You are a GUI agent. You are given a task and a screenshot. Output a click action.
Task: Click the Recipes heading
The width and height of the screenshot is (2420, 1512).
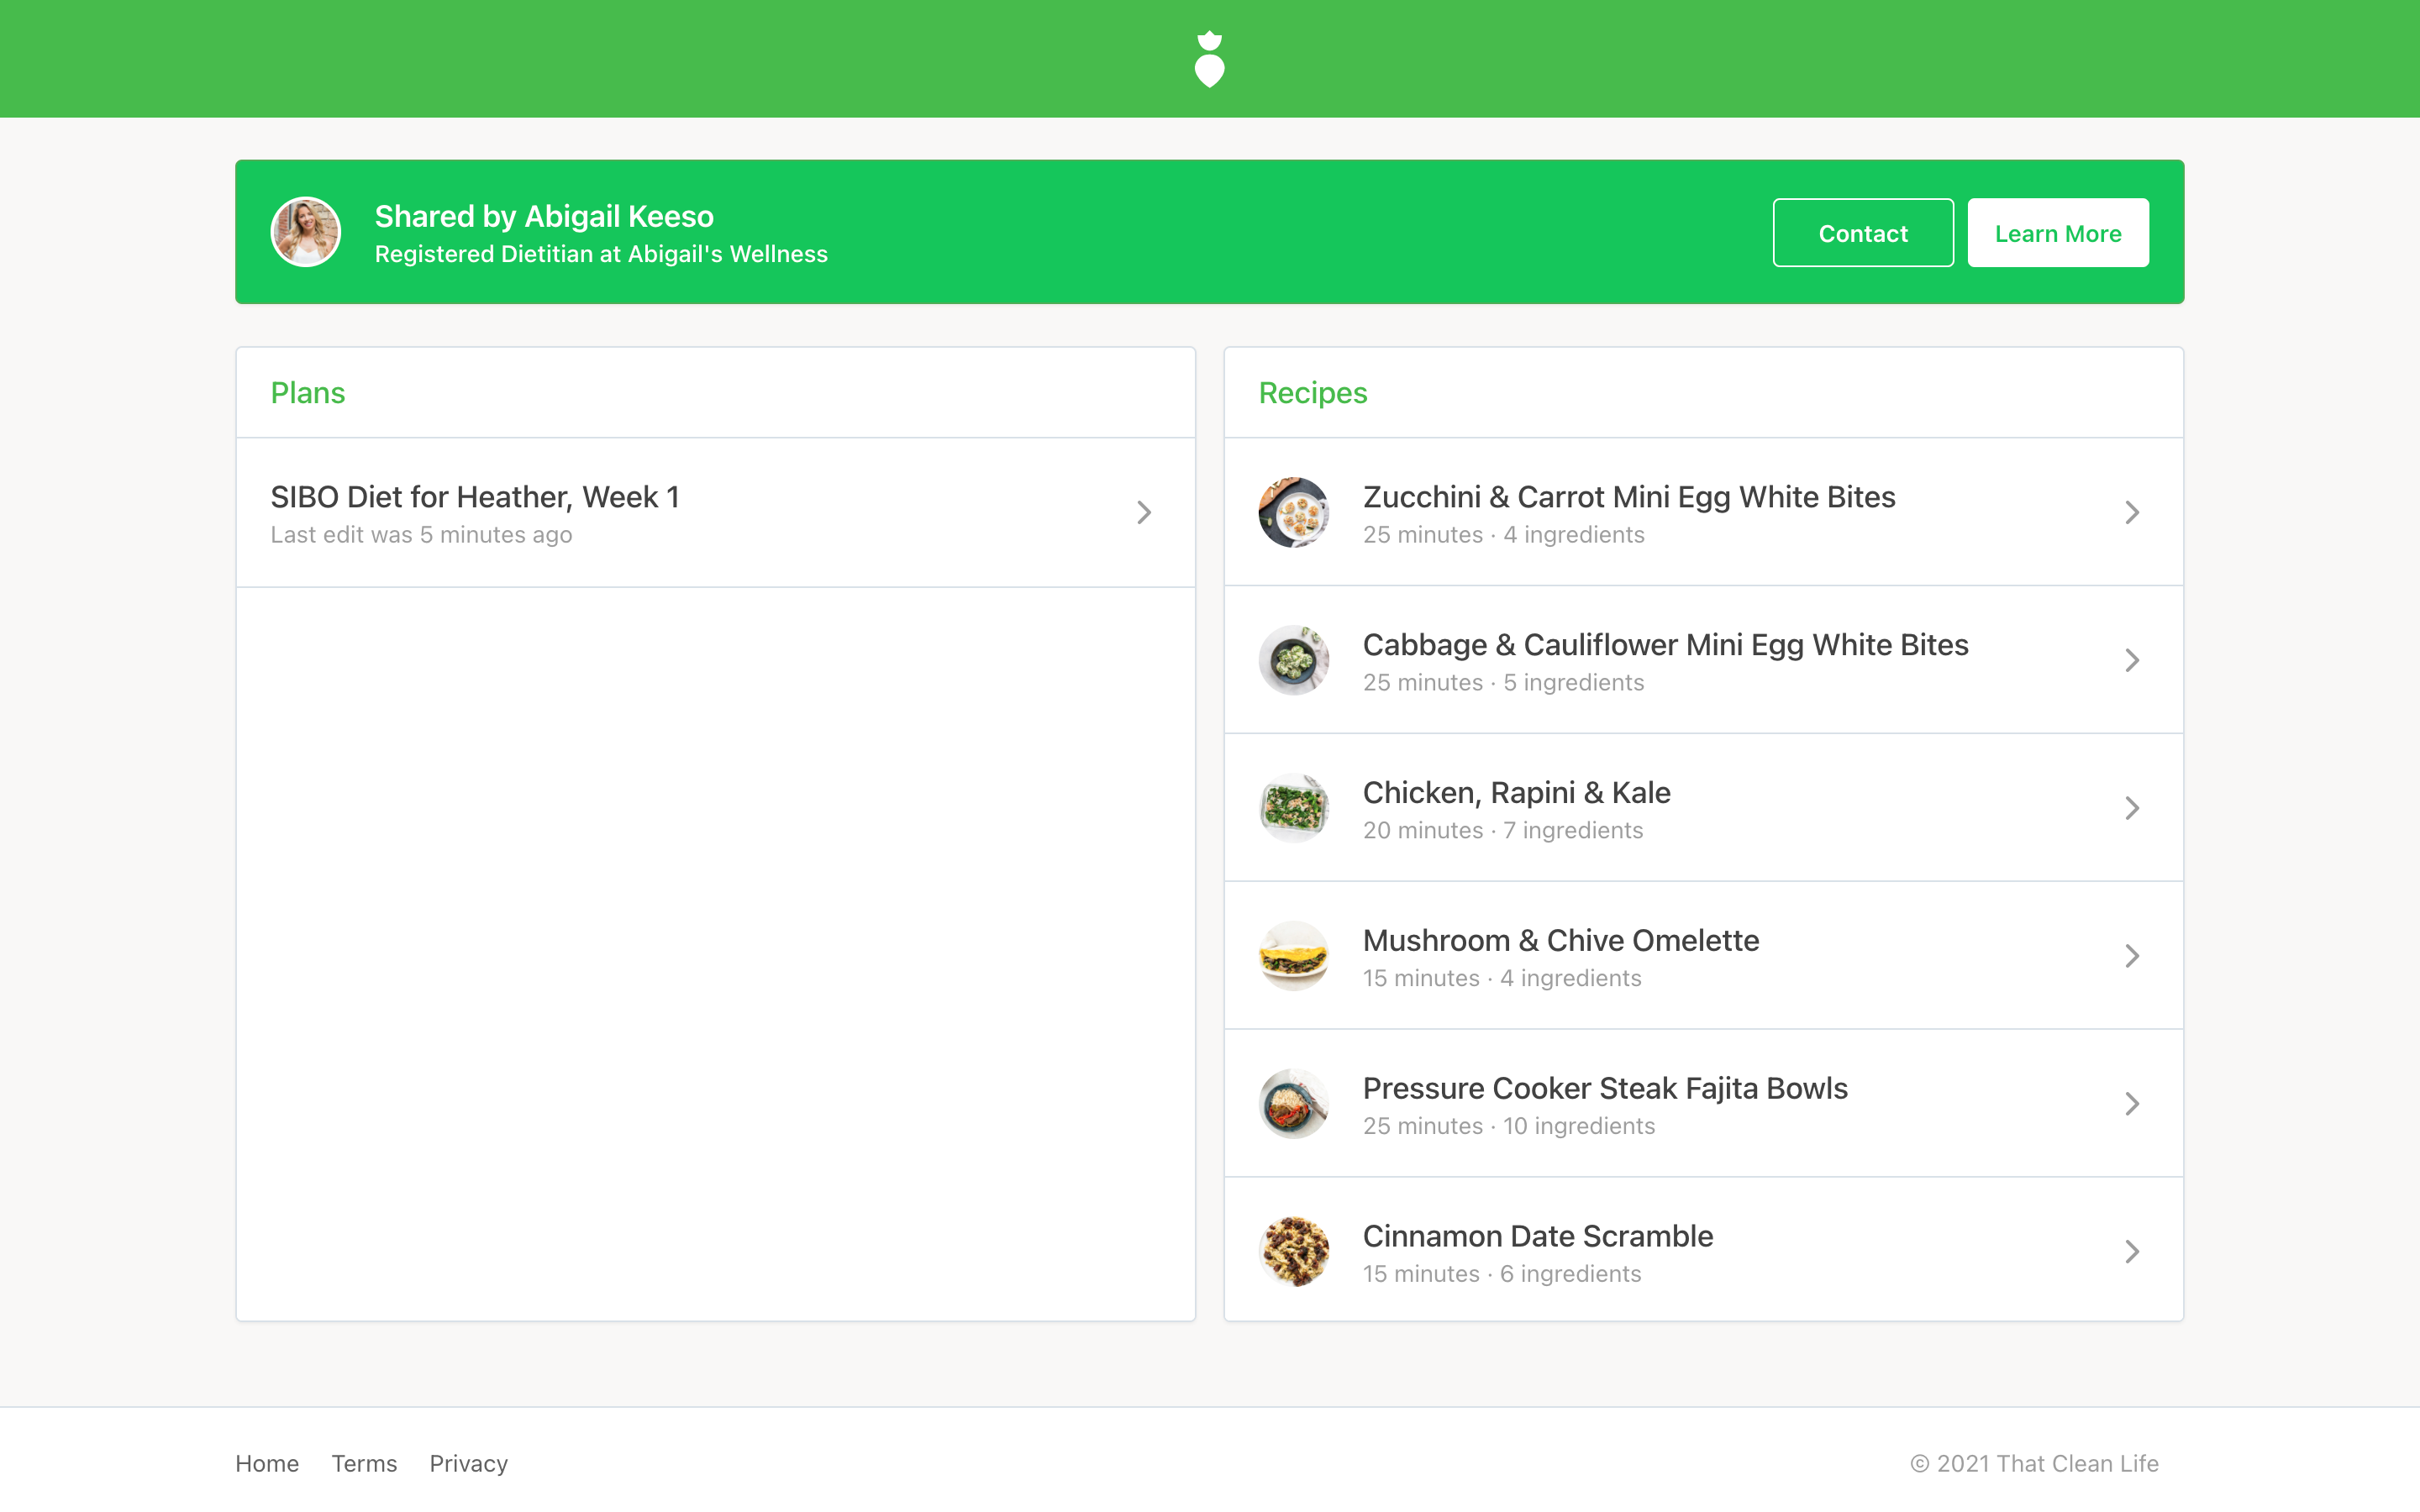[x=1313, y=393]
